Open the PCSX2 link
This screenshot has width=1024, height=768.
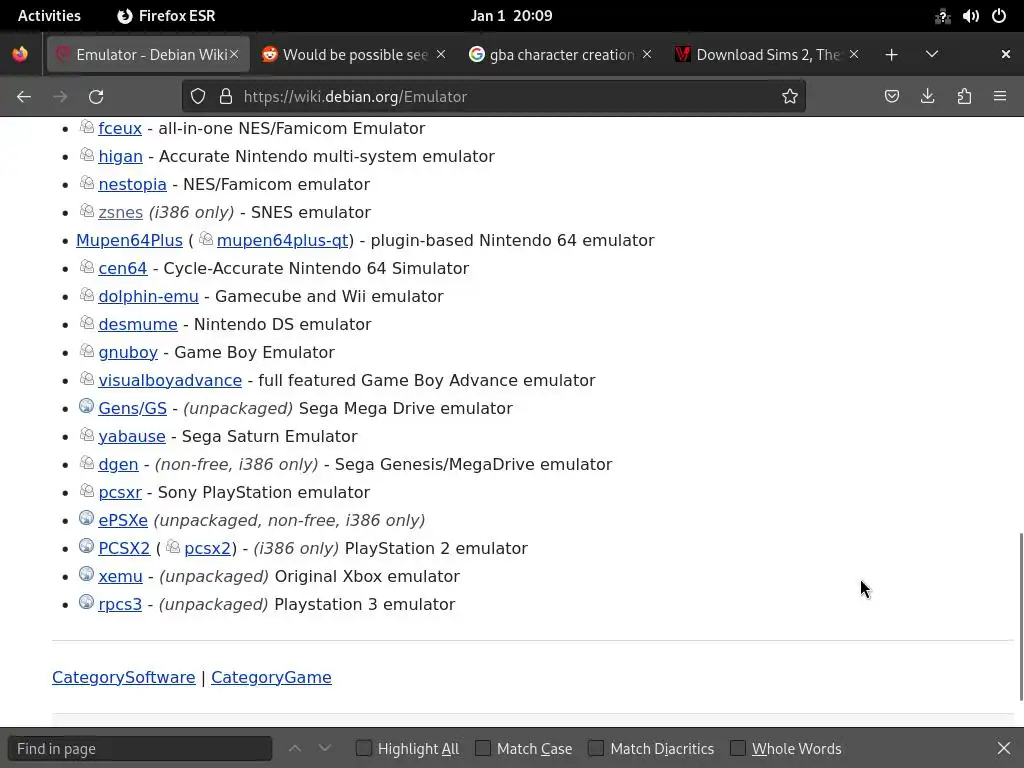click(x=124, y=549)
